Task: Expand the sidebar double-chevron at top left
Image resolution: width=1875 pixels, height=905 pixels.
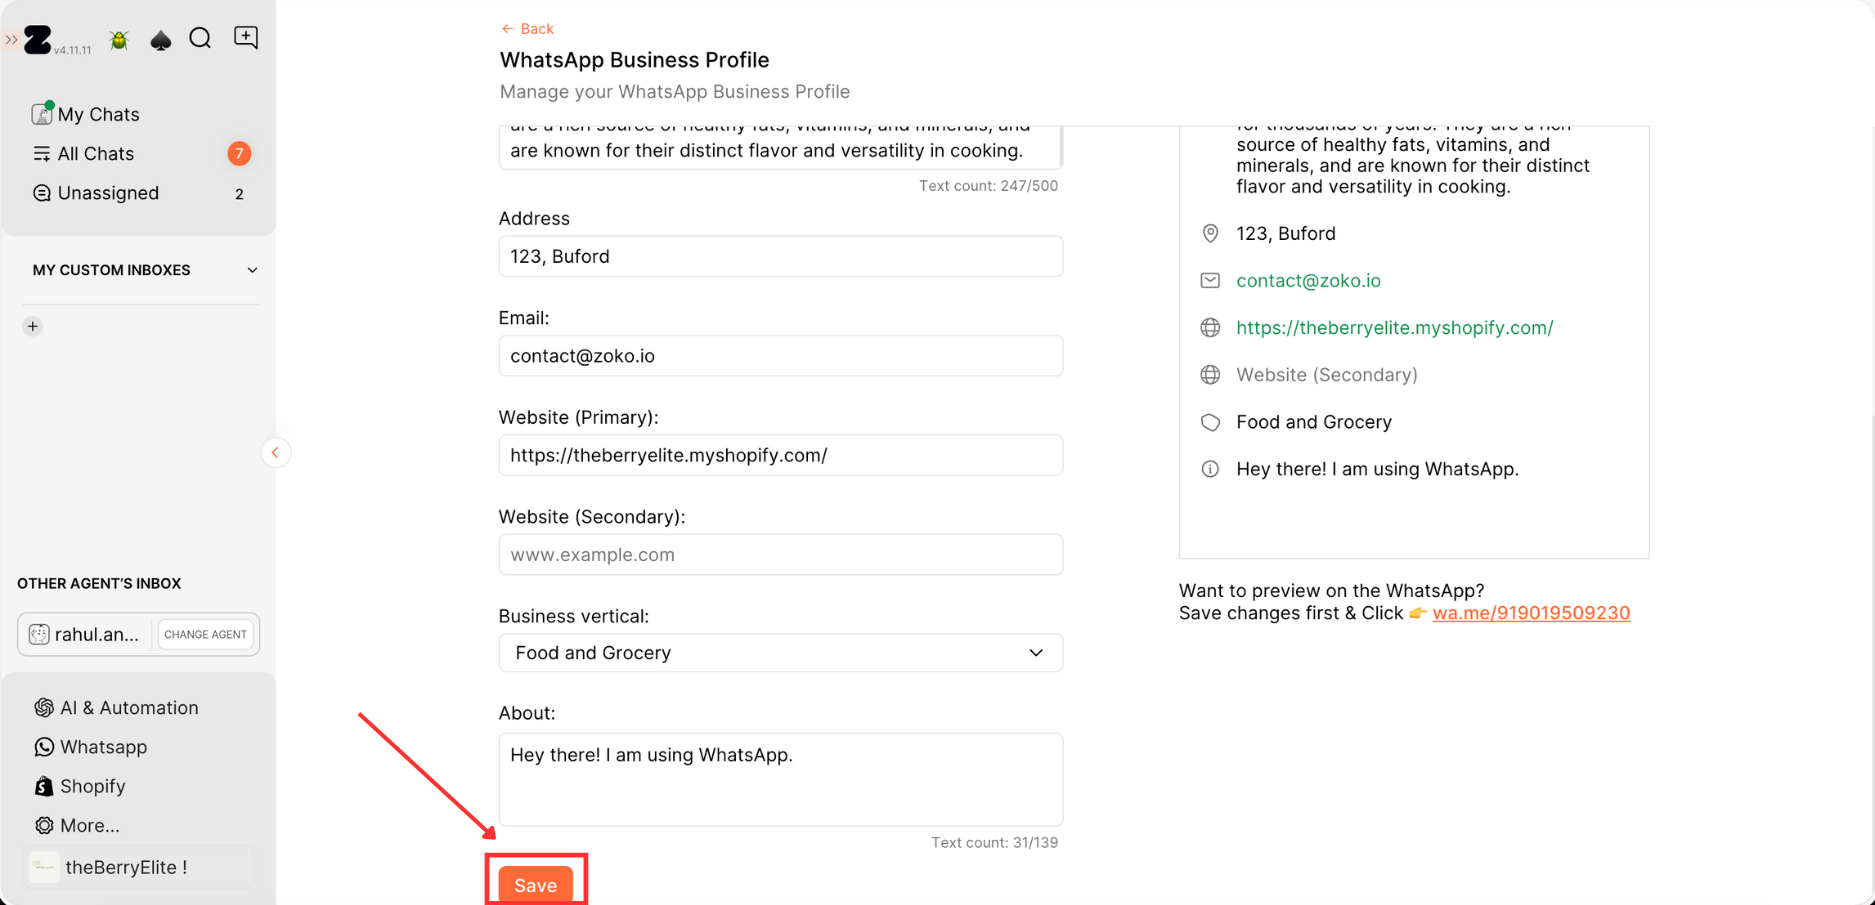Action: [x=11, y=40]
